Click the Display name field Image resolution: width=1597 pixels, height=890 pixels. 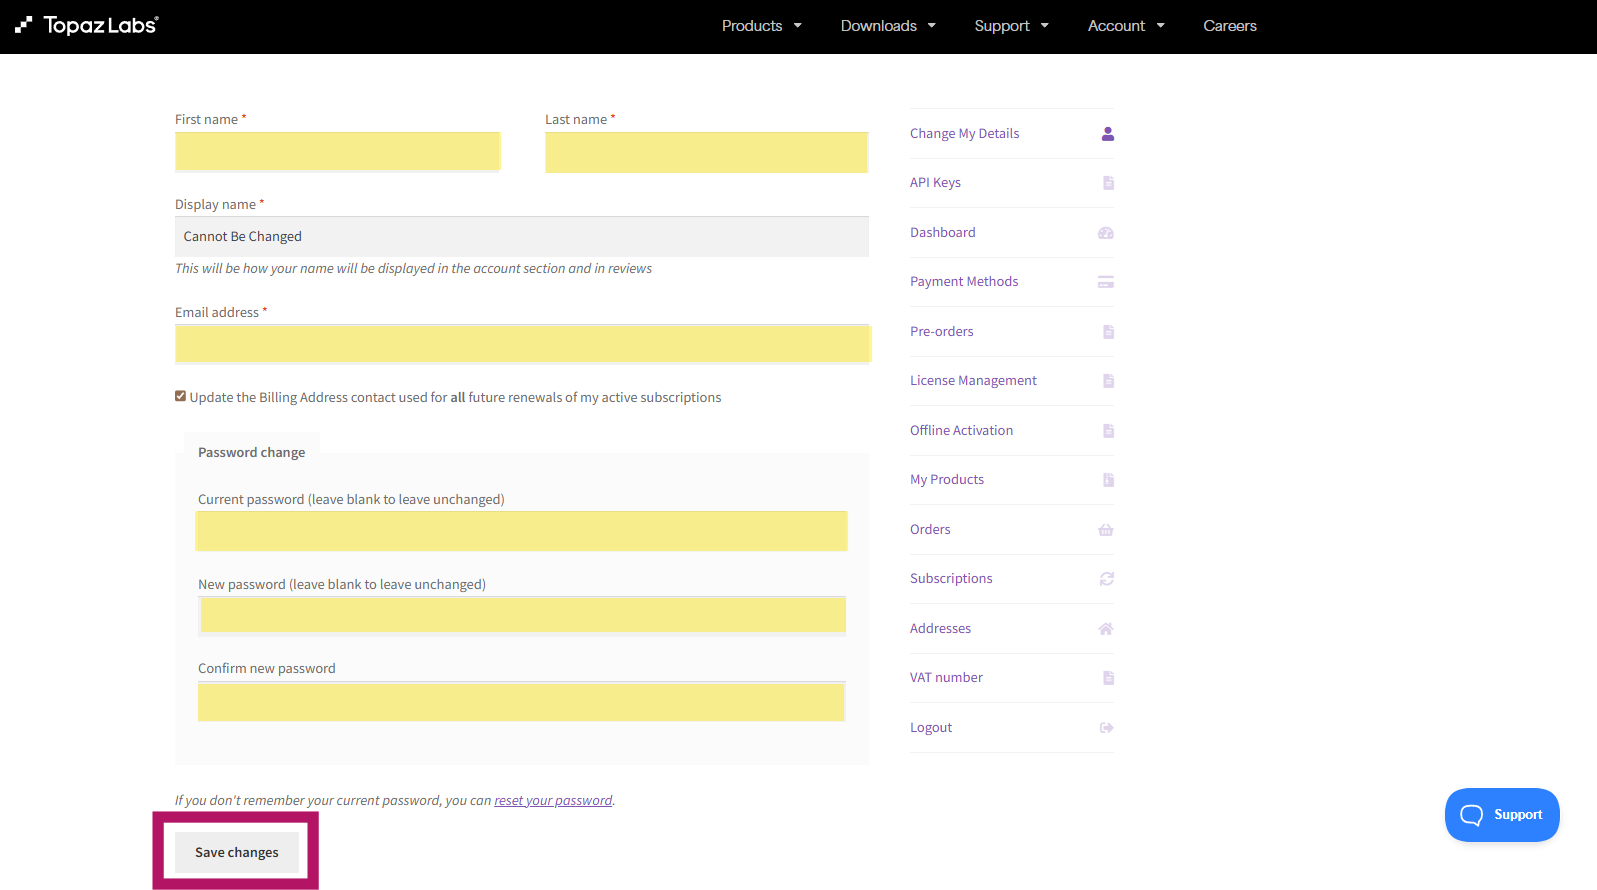[x=522, y=237]
